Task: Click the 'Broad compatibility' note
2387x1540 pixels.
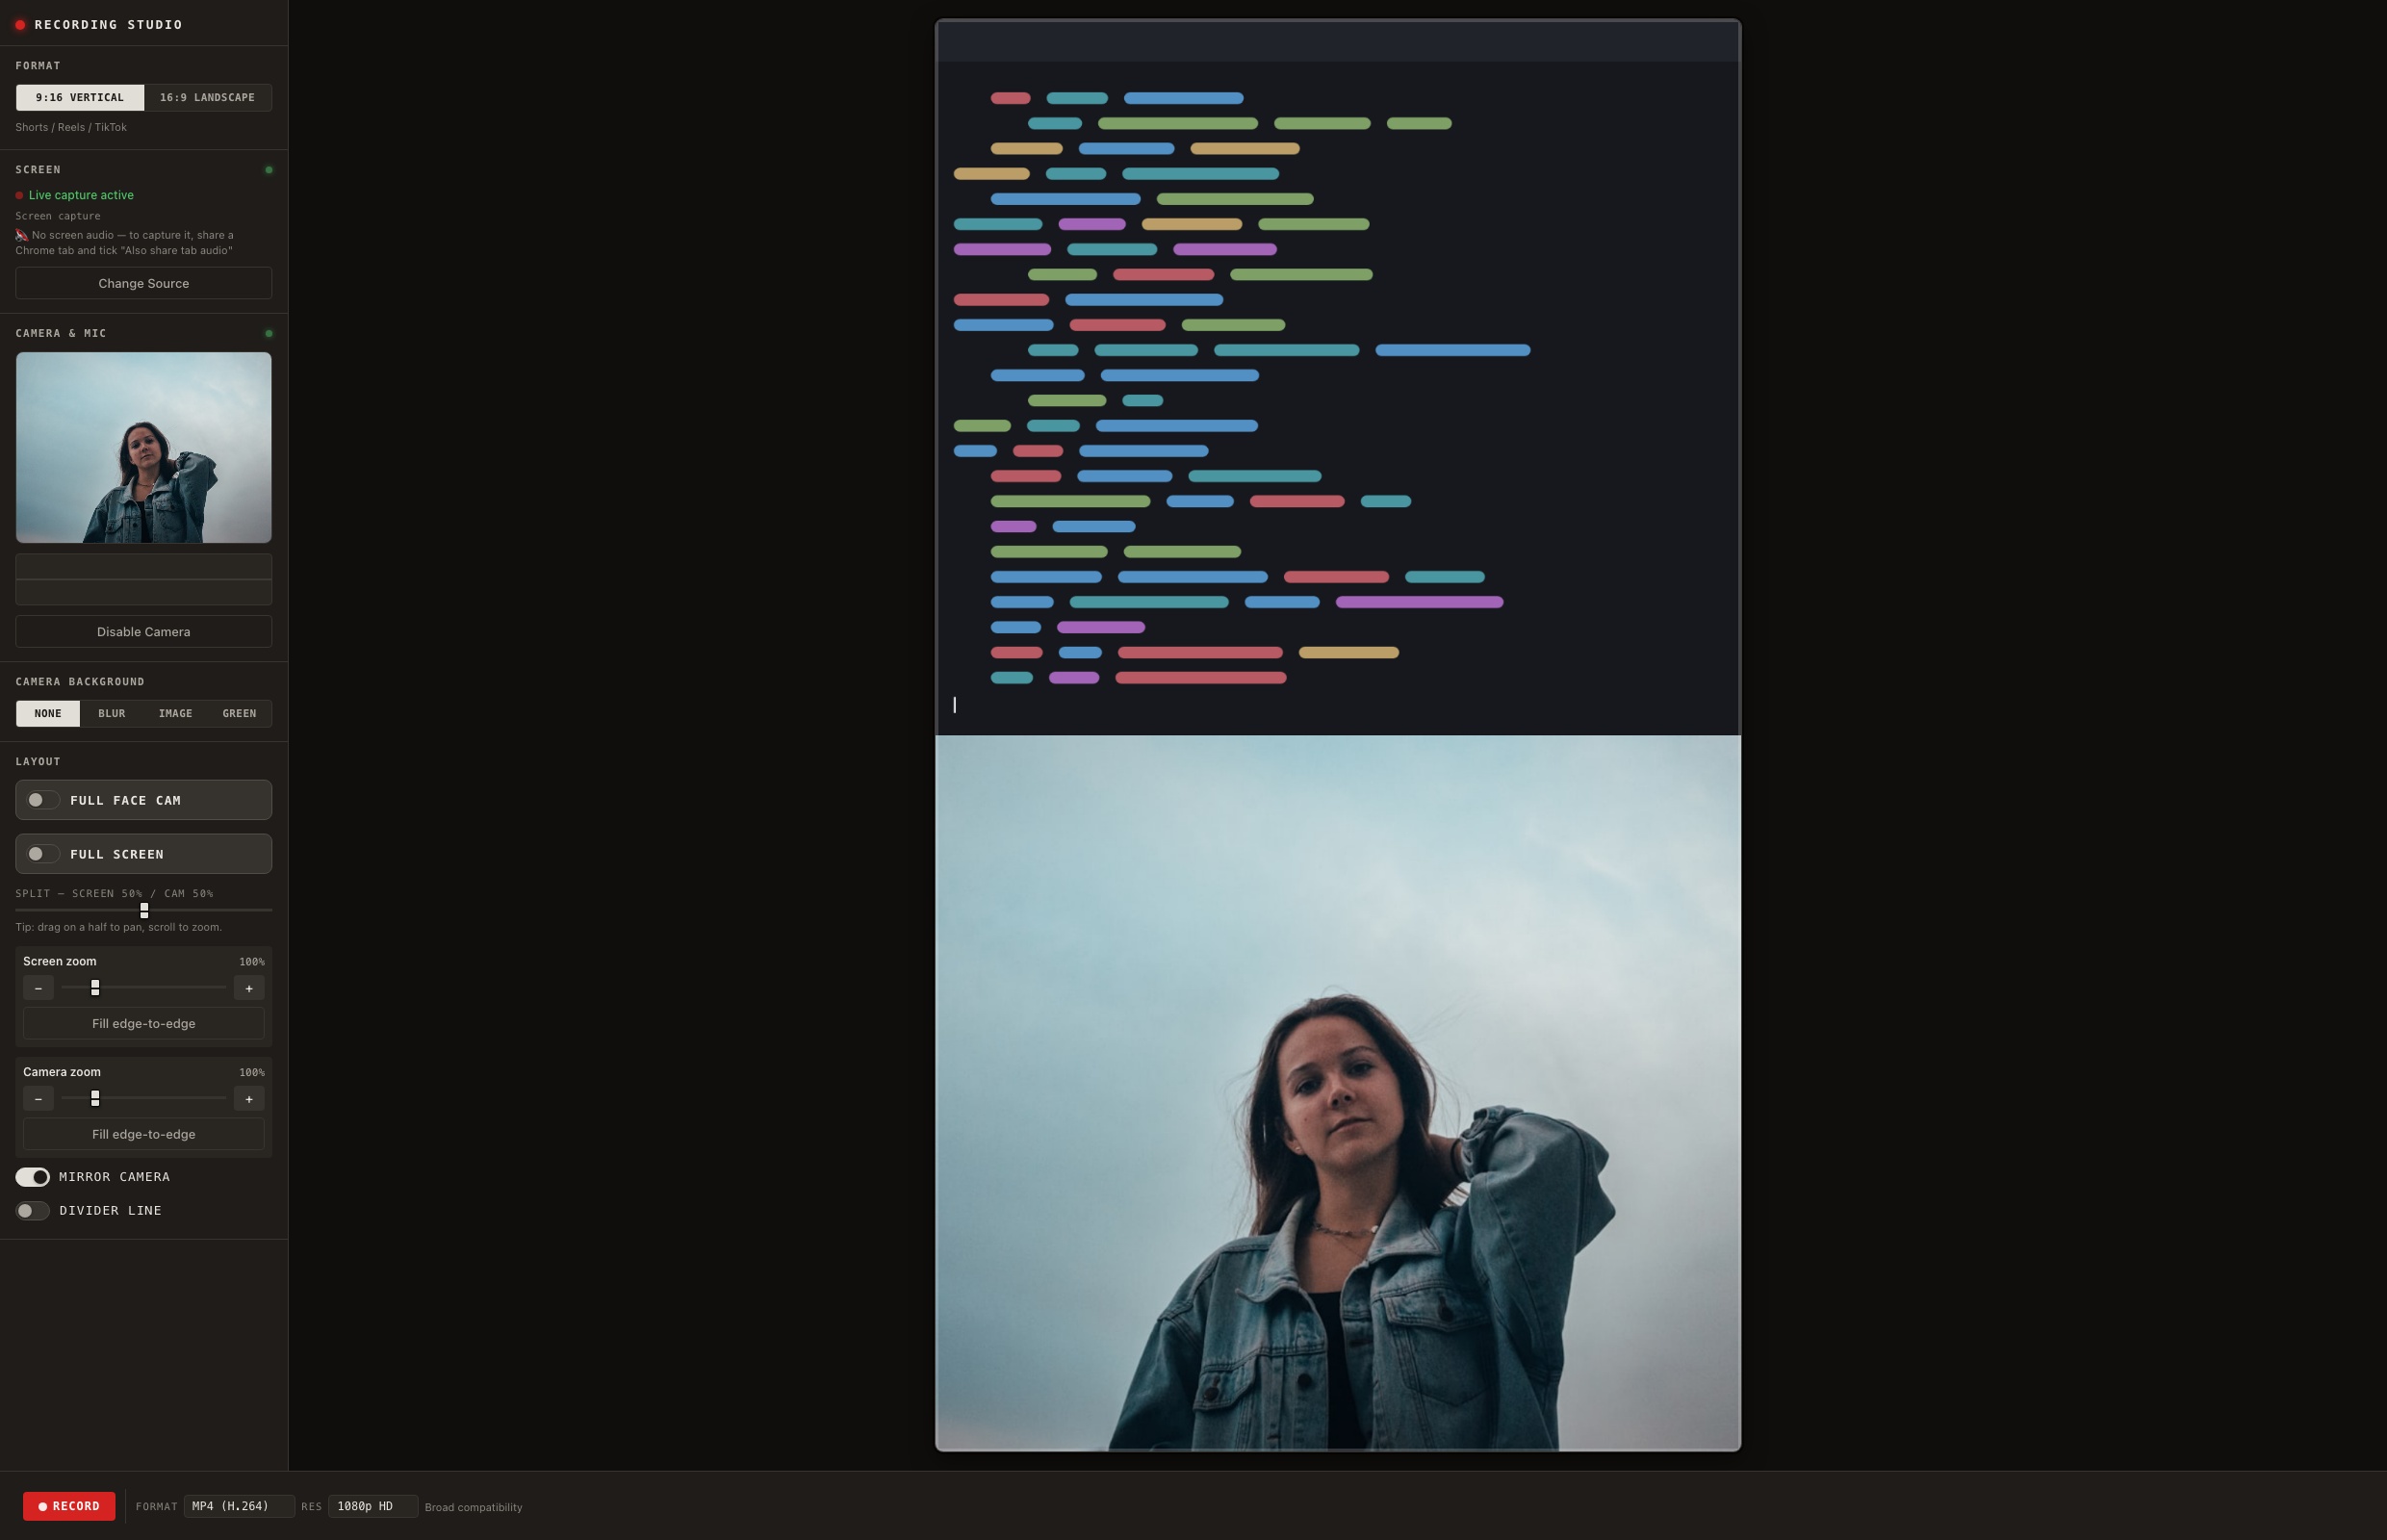Action: [473, 1507]
